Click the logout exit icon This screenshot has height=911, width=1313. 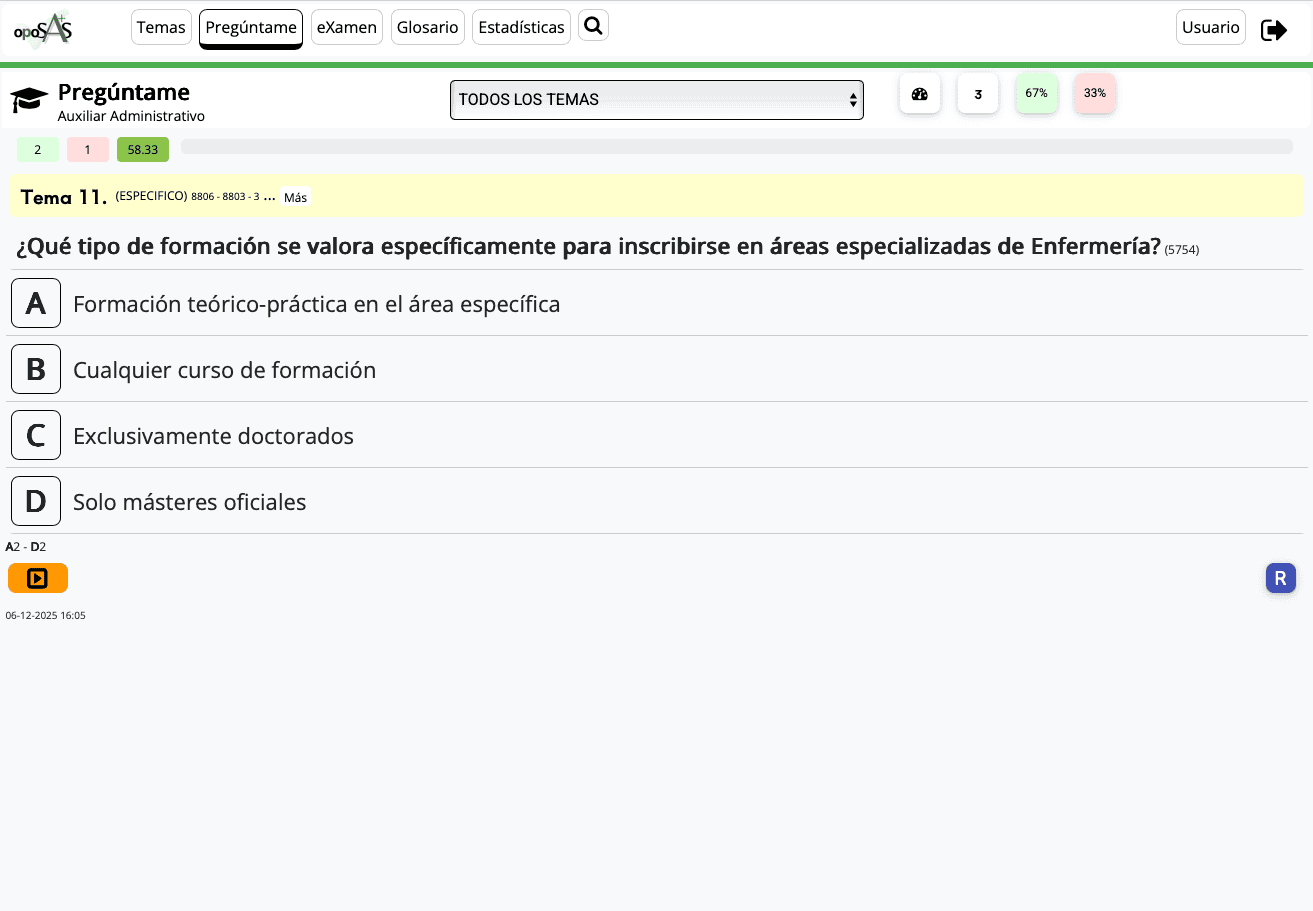click(x=1273, y=29)
